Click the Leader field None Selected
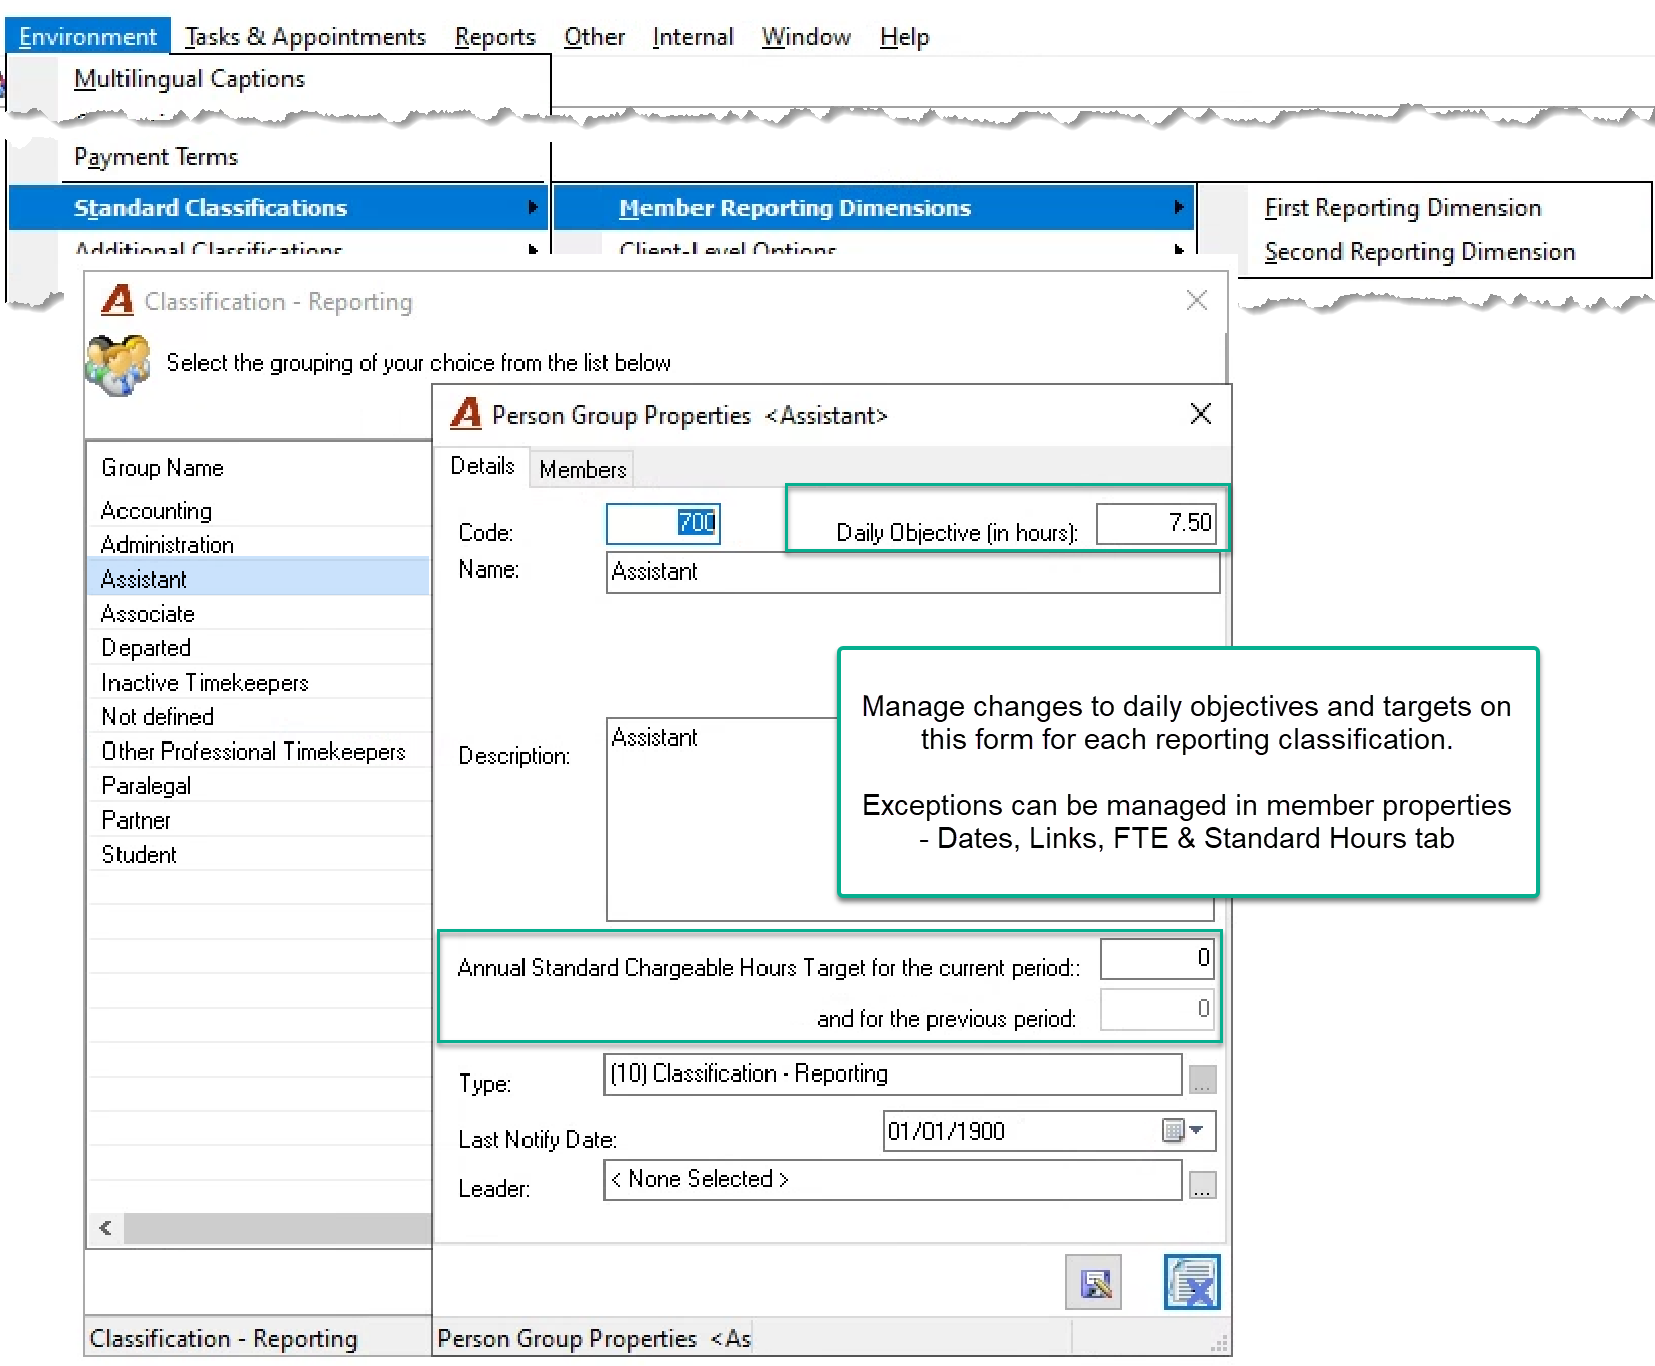Viewport: 1655px width, 1366px height. pos(893,1180)
